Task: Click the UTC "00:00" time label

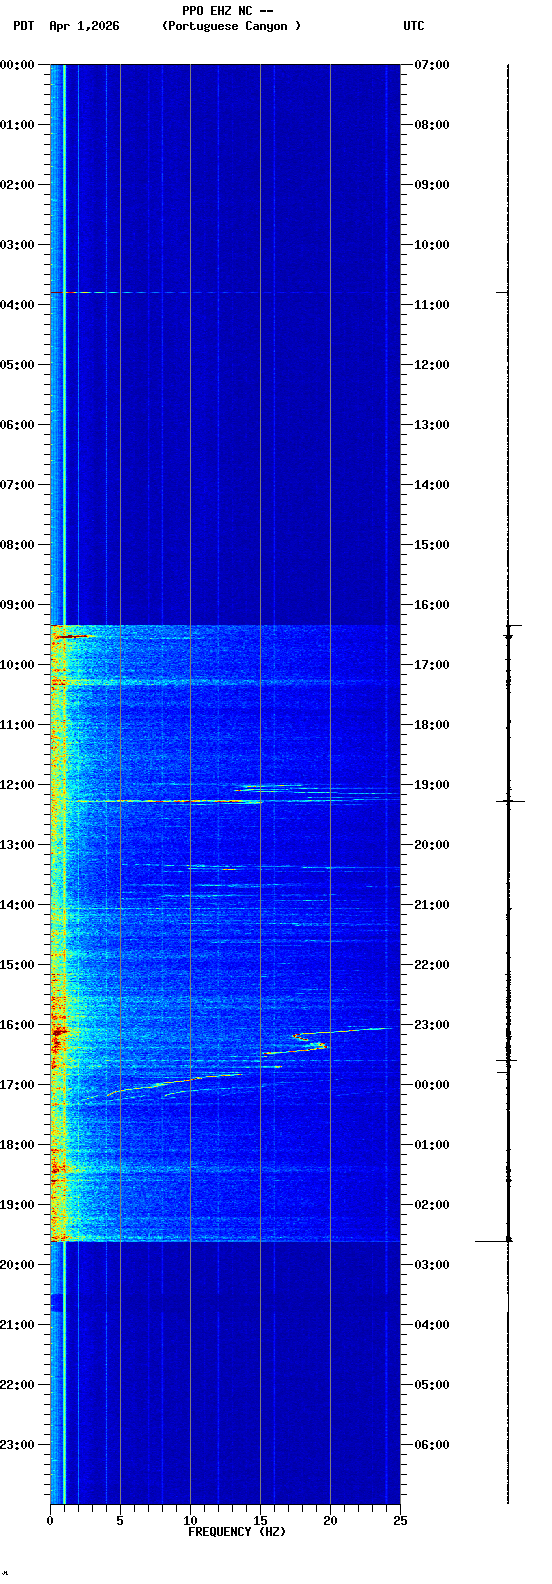Action: click(432, 1085)
